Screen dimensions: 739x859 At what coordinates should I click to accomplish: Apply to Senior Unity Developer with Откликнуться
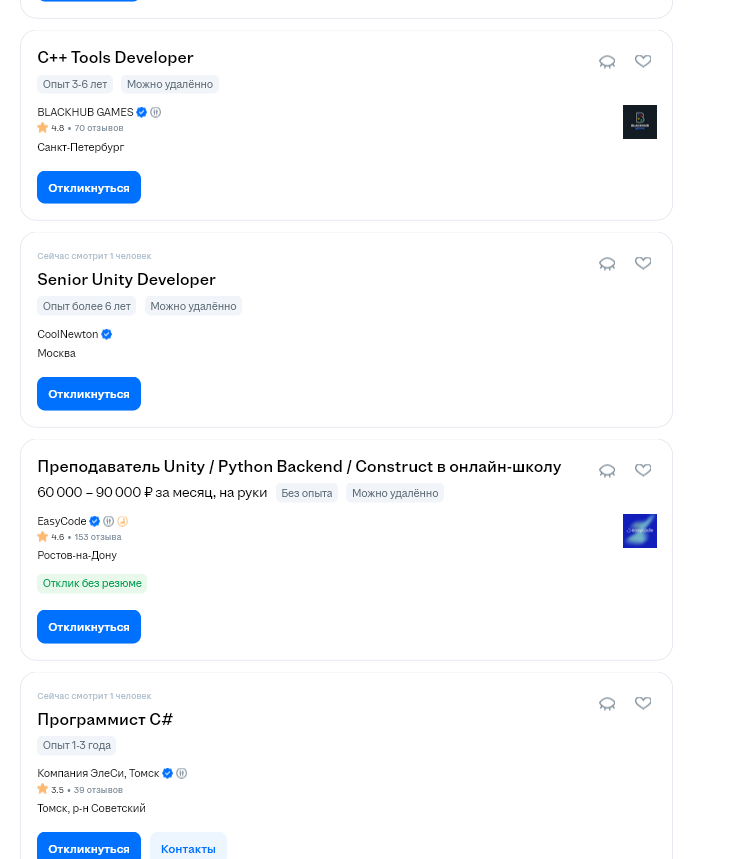click(89, 393)
